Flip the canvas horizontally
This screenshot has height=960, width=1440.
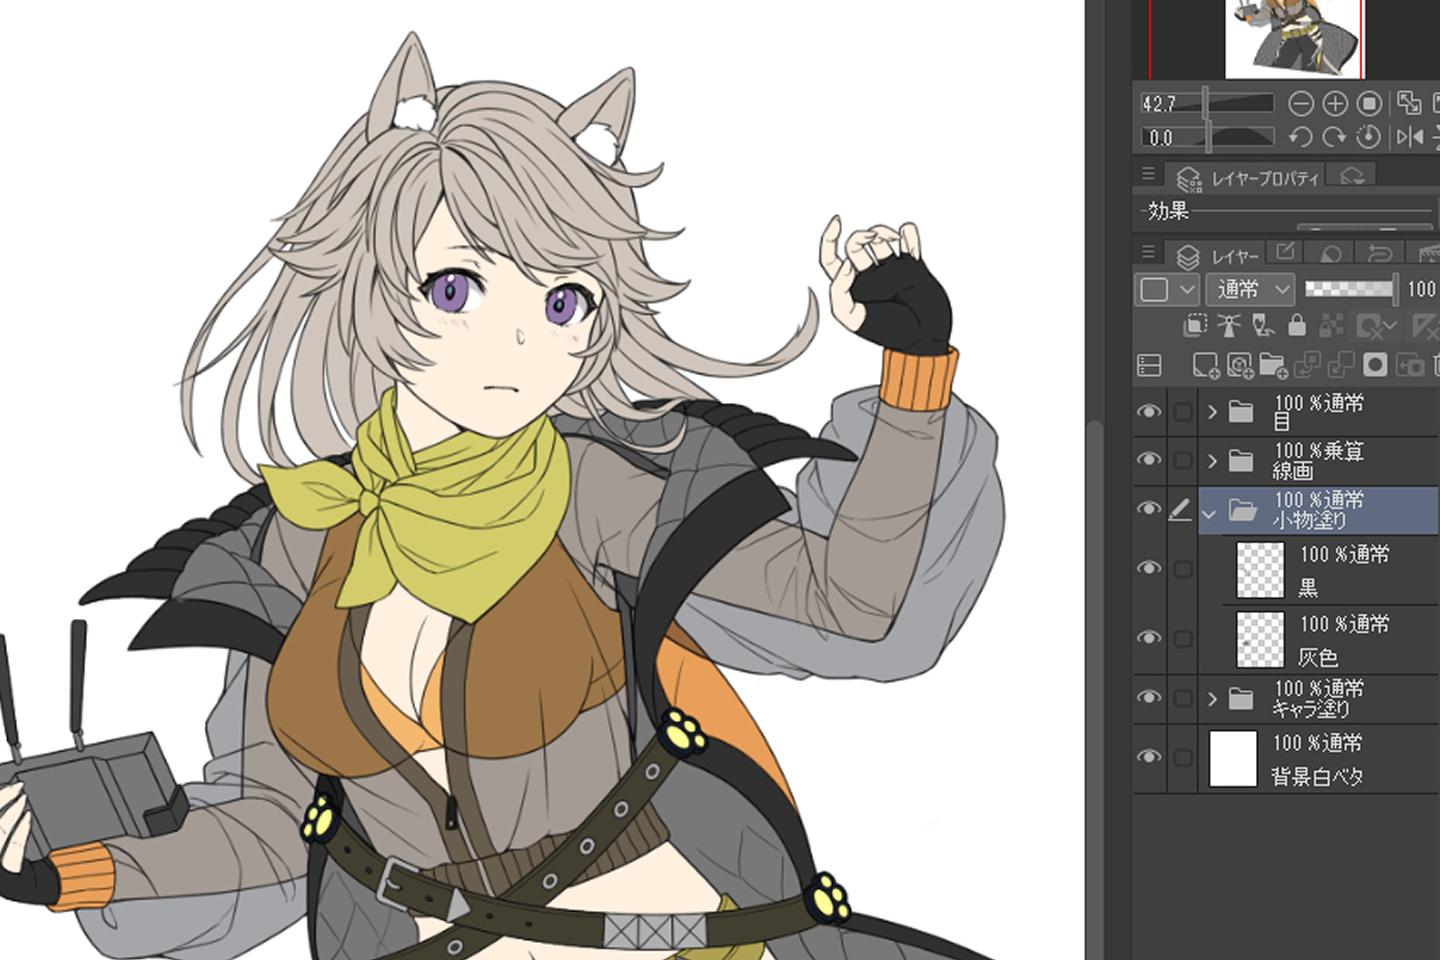pyautogui.click(x=1410, y=137)
